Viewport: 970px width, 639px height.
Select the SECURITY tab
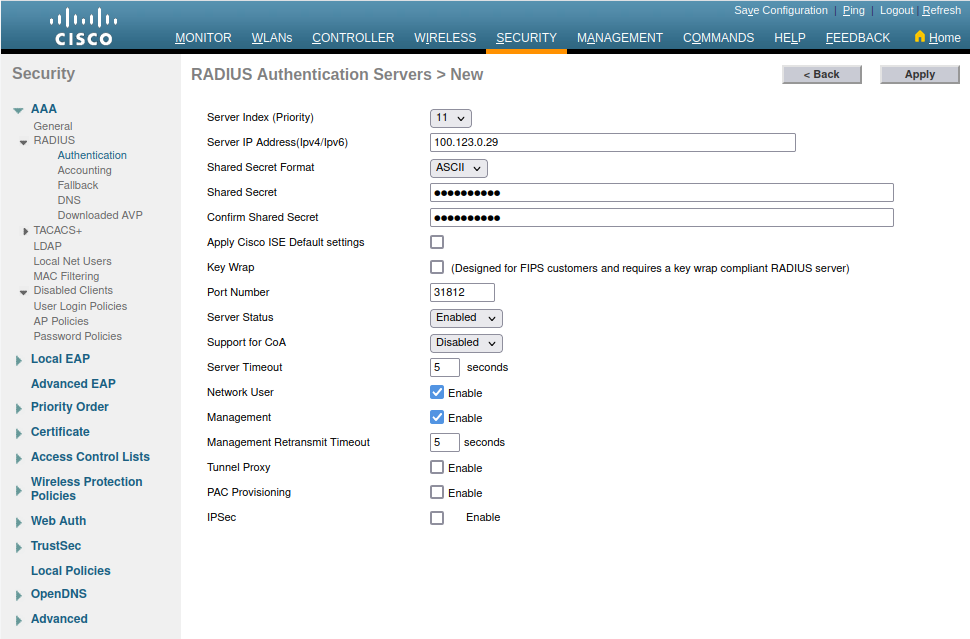[x=526, y=38]
